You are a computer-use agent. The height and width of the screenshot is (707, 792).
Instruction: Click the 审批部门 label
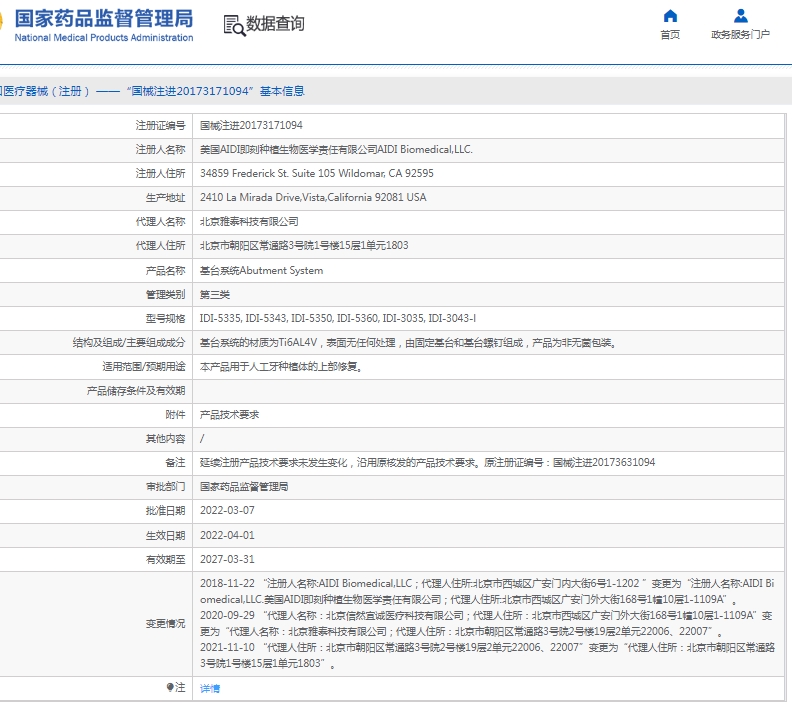[165, 487]
